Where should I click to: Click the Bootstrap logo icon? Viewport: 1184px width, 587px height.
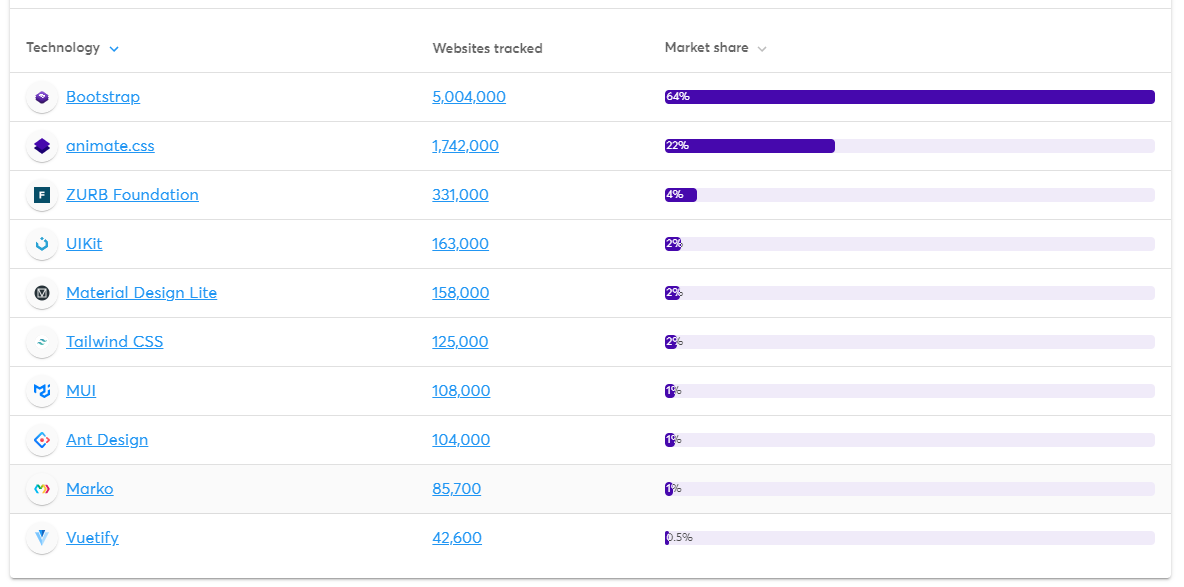coord(42,97)
